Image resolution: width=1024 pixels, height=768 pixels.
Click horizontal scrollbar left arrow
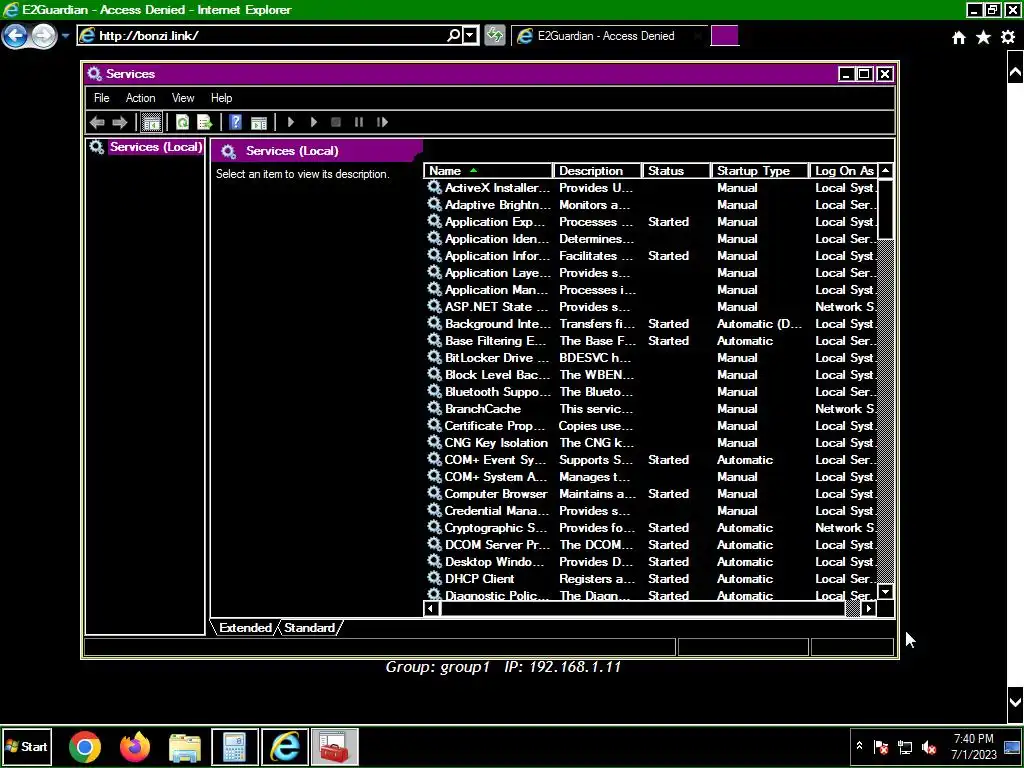click(431, 609)
